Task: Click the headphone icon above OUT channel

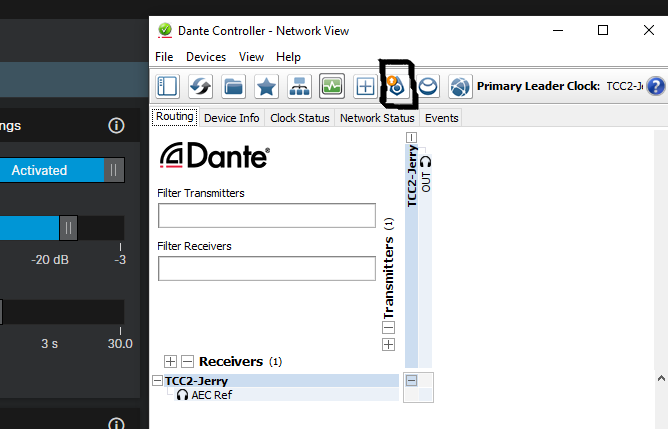Action: click(426, 162)
